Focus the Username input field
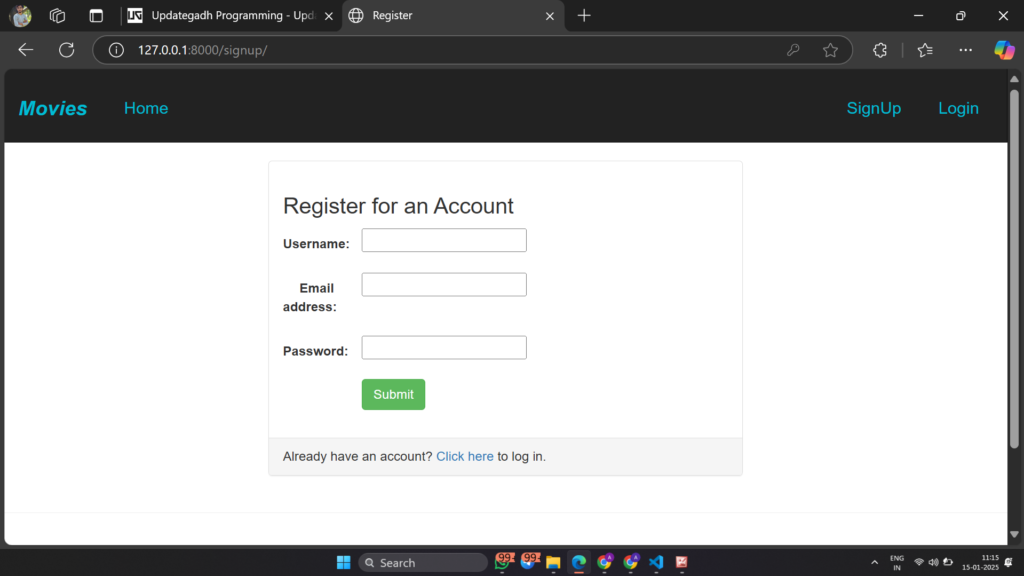Image resolution: width=1024 pixels, height=576 pixels. (x=444, y=240)
